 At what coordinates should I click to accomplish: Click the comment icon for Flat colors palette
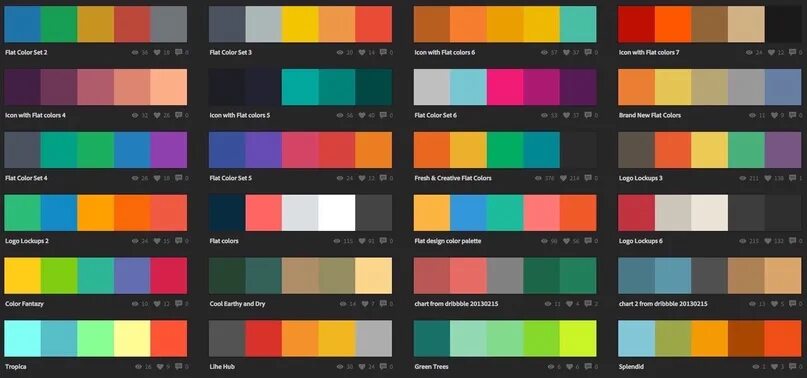click(x=383, y=241)
